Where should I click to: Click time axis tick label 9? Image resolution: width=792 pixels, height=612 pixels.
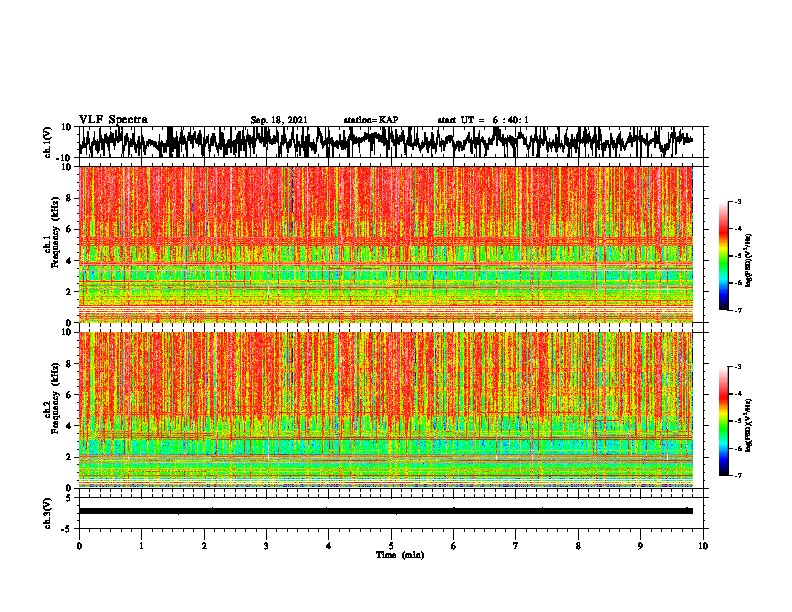pos(640,546)
